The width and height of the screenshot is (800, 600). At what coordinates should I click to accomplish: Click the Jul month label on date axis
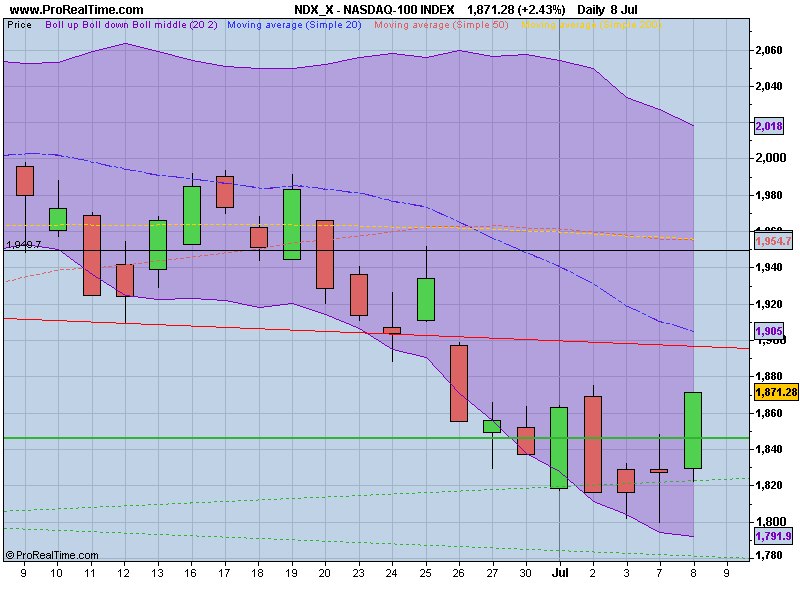pos(560,573)
